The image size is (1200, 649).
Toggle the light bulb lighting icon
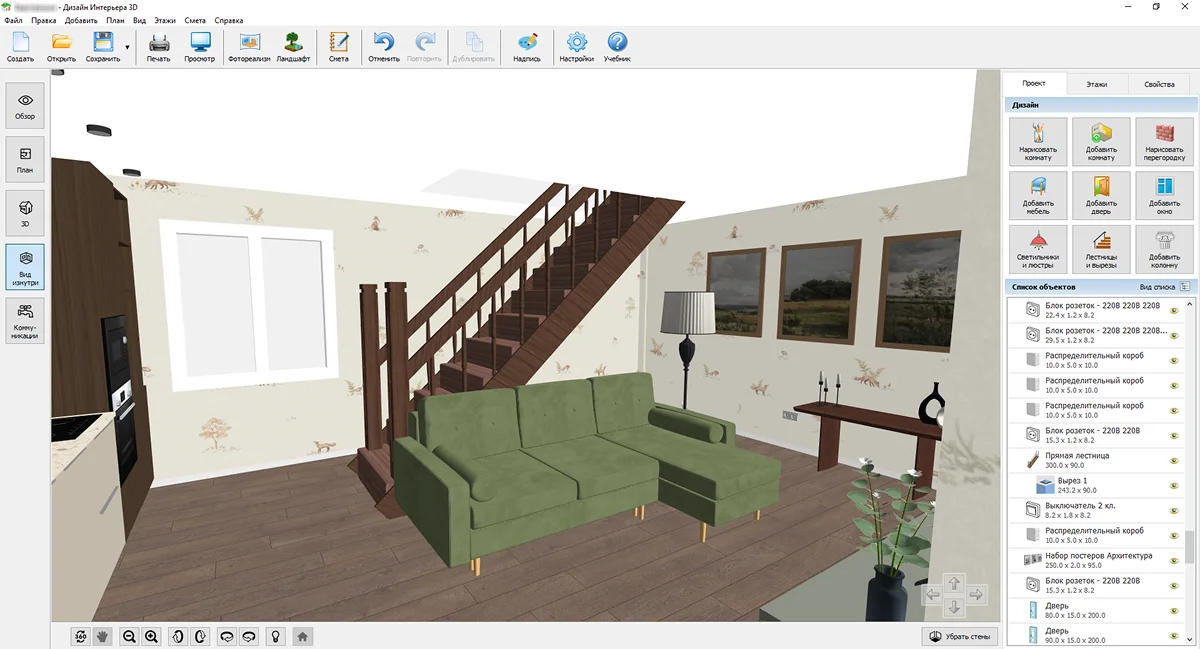tap(275, 636)
